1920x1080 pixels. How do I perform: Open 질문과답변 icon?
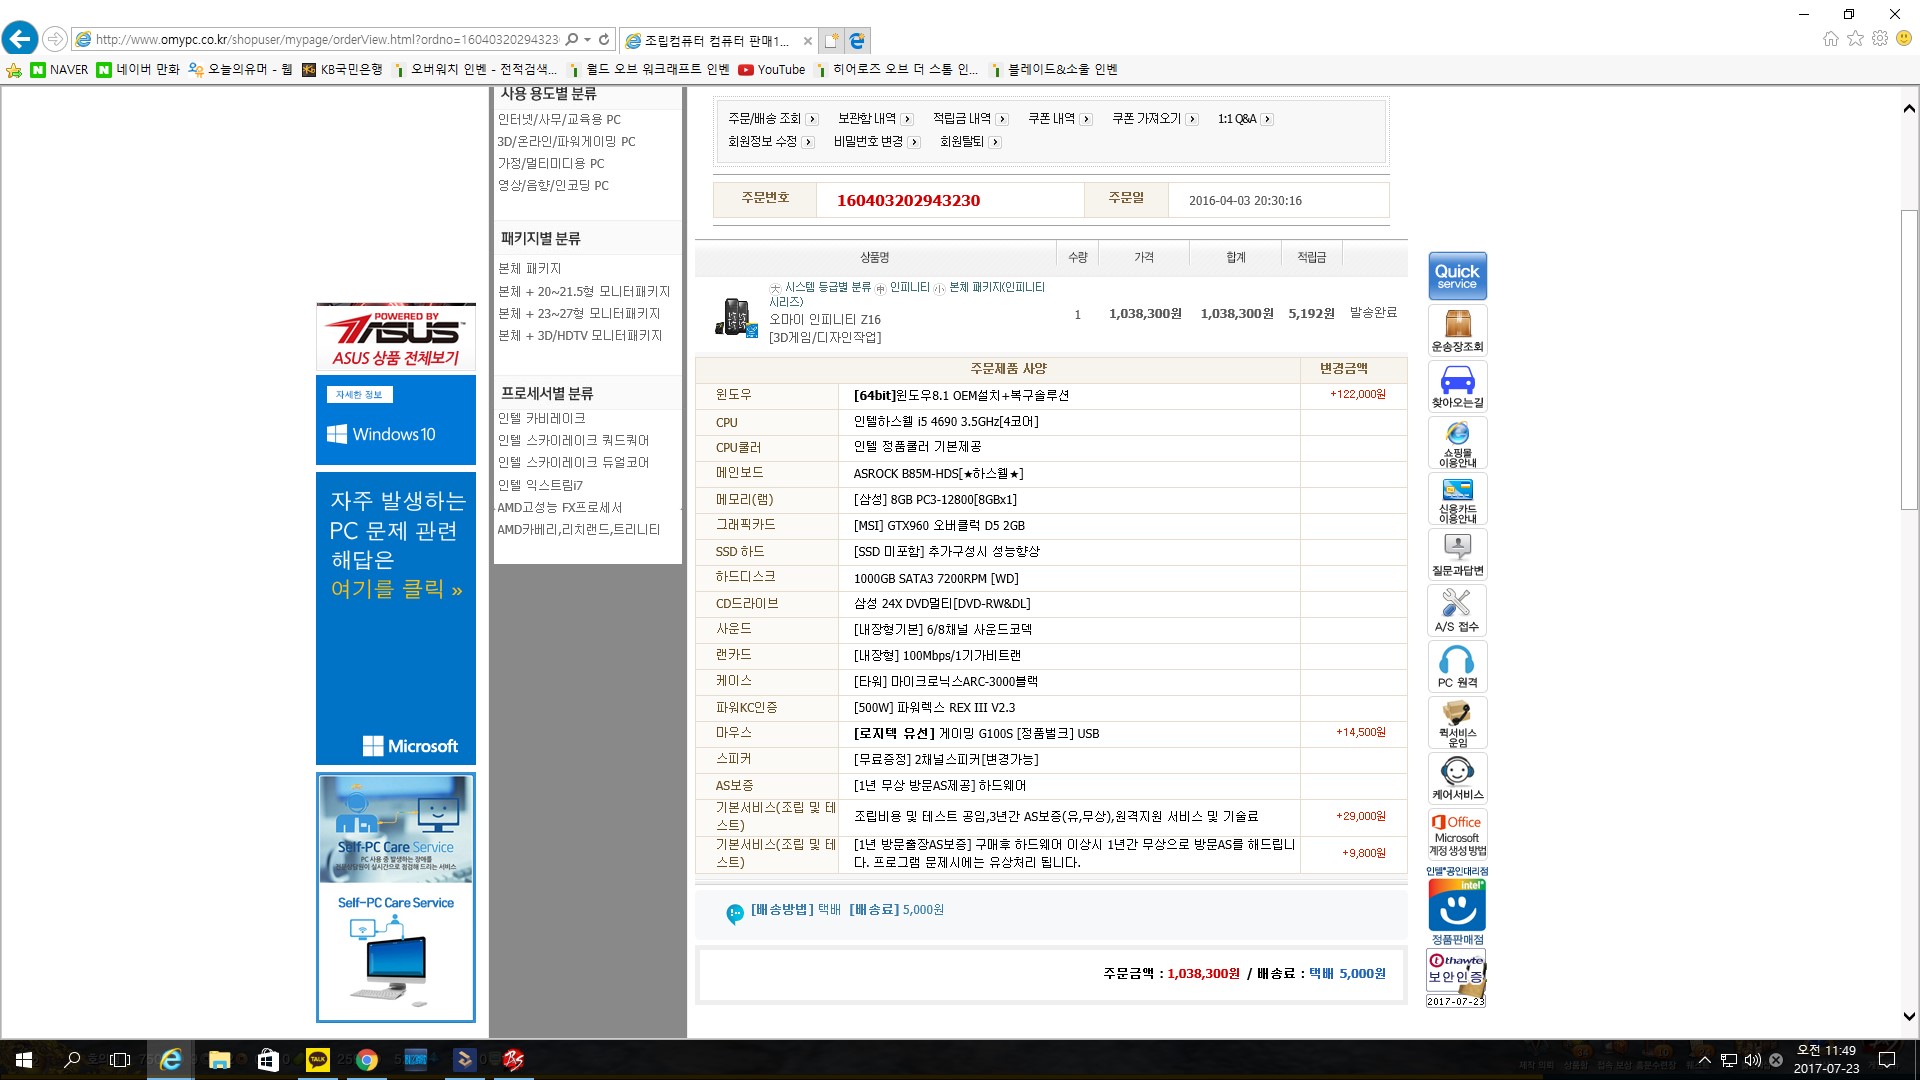click(1457, 555)
